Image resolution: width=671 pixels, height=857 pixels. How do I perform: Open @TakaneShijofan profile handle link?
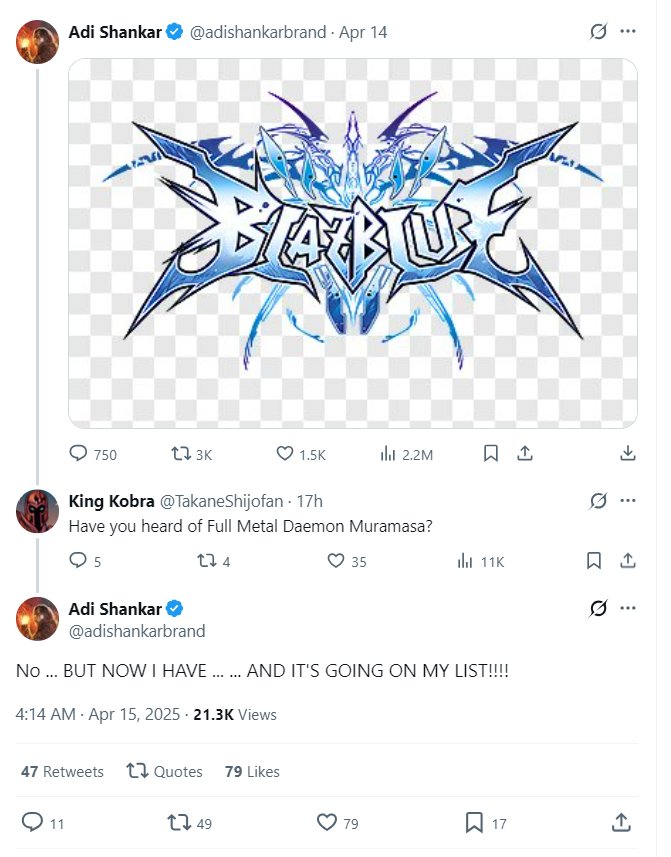coord(223,500)
